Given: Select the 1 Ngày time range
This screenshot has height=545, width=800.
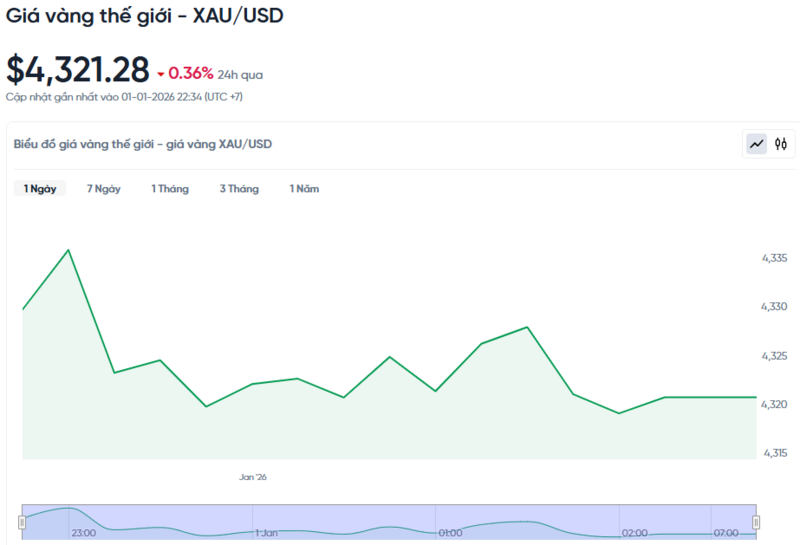Looking at the screenshot, I should [40, 189].
